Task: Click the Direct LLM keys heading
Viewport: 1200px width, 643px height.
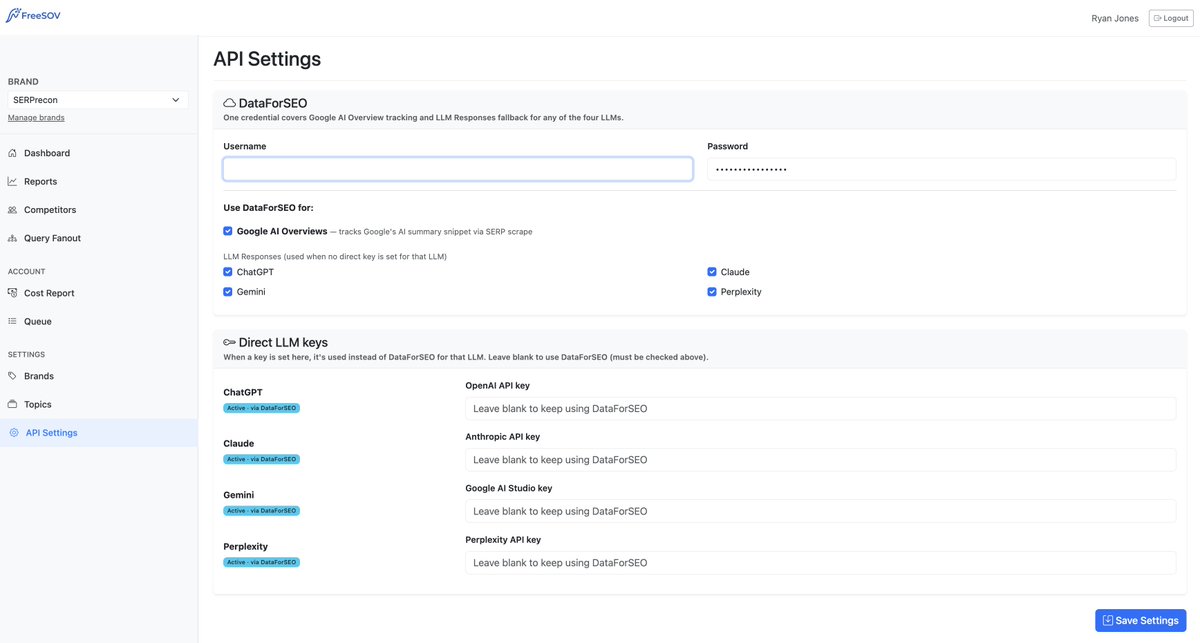Action: tap(283, 342)
